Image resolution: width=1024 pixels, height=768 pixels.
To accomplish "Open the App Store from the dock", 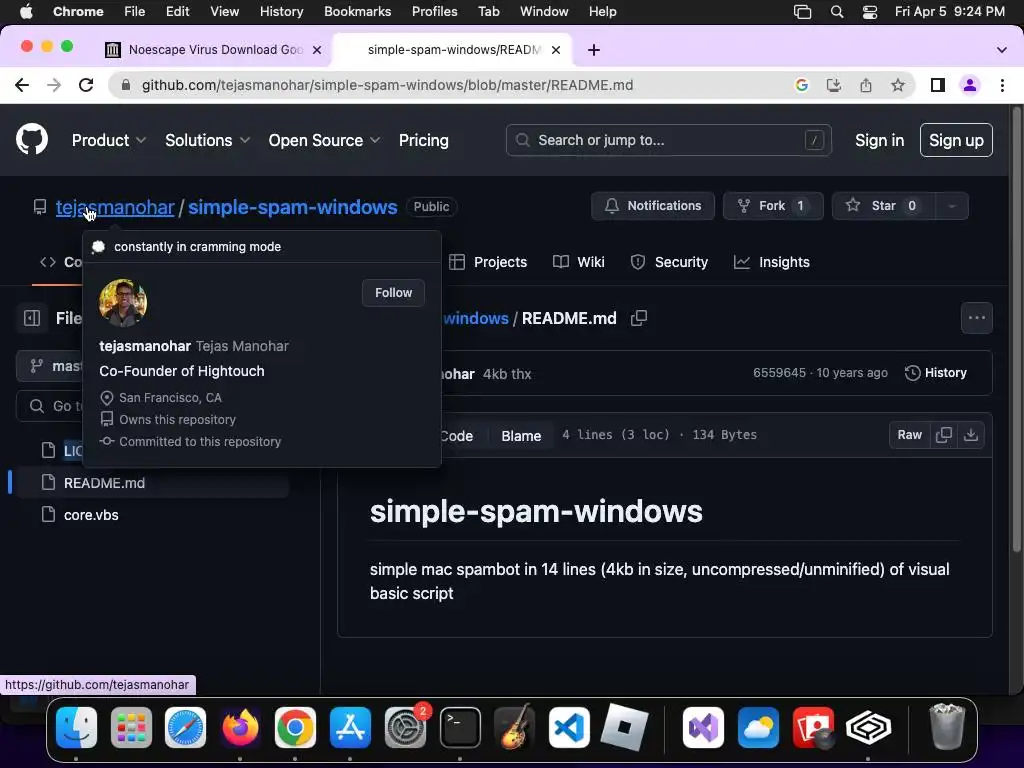I will (350, 728).
